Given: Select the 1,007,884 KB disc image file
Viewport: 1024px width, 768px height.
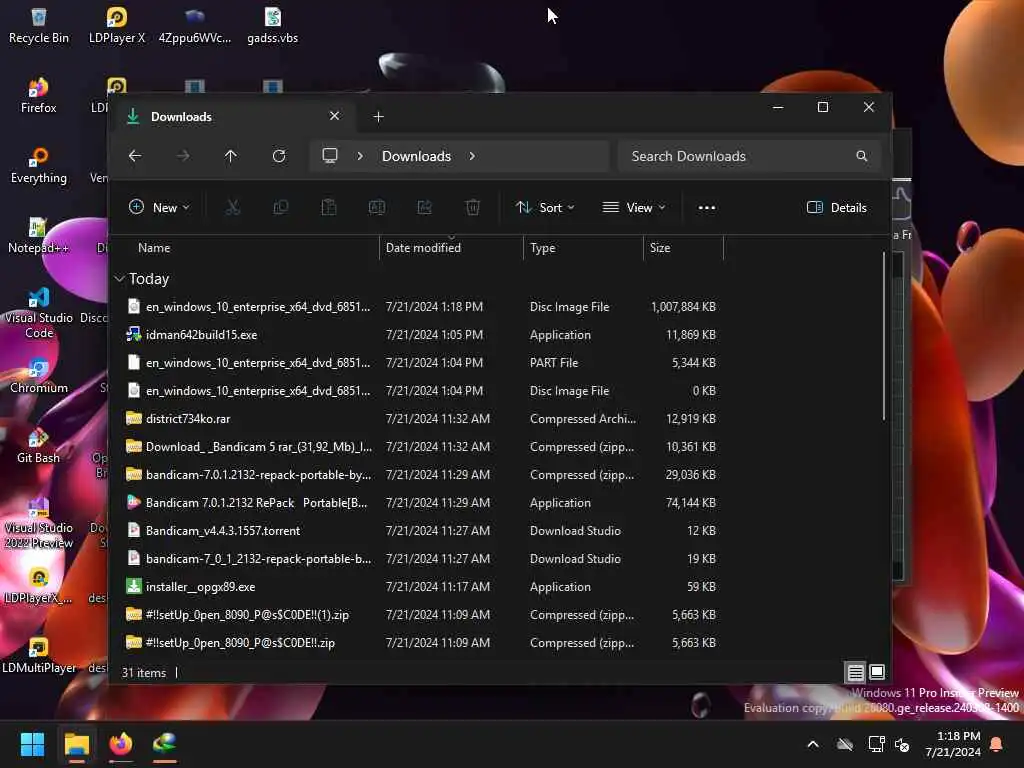Looking at the screenshot, I should 422,307.
